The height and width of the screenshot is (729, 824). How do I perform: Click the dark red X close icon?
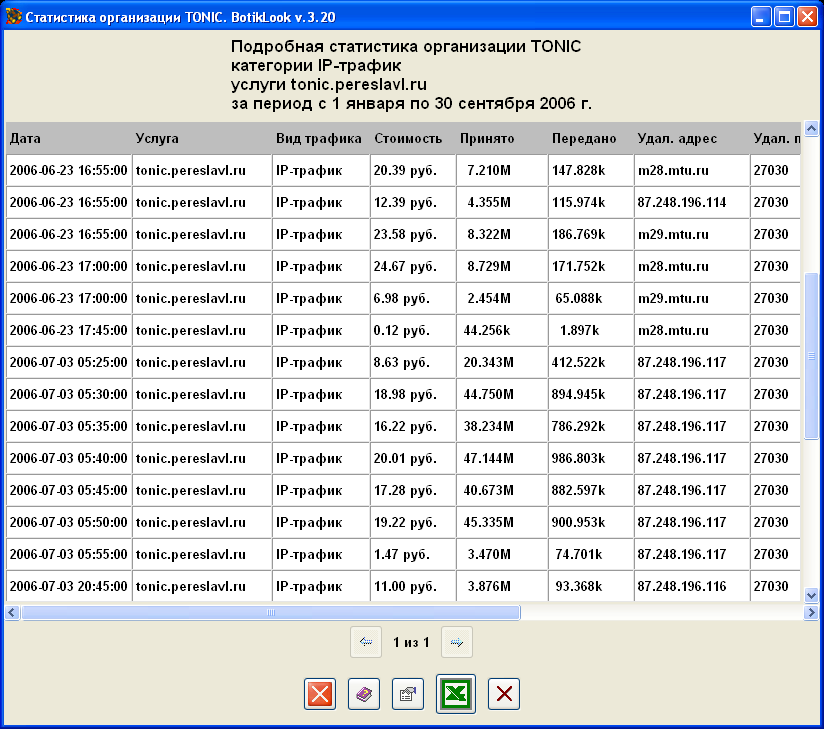point(504,694)
